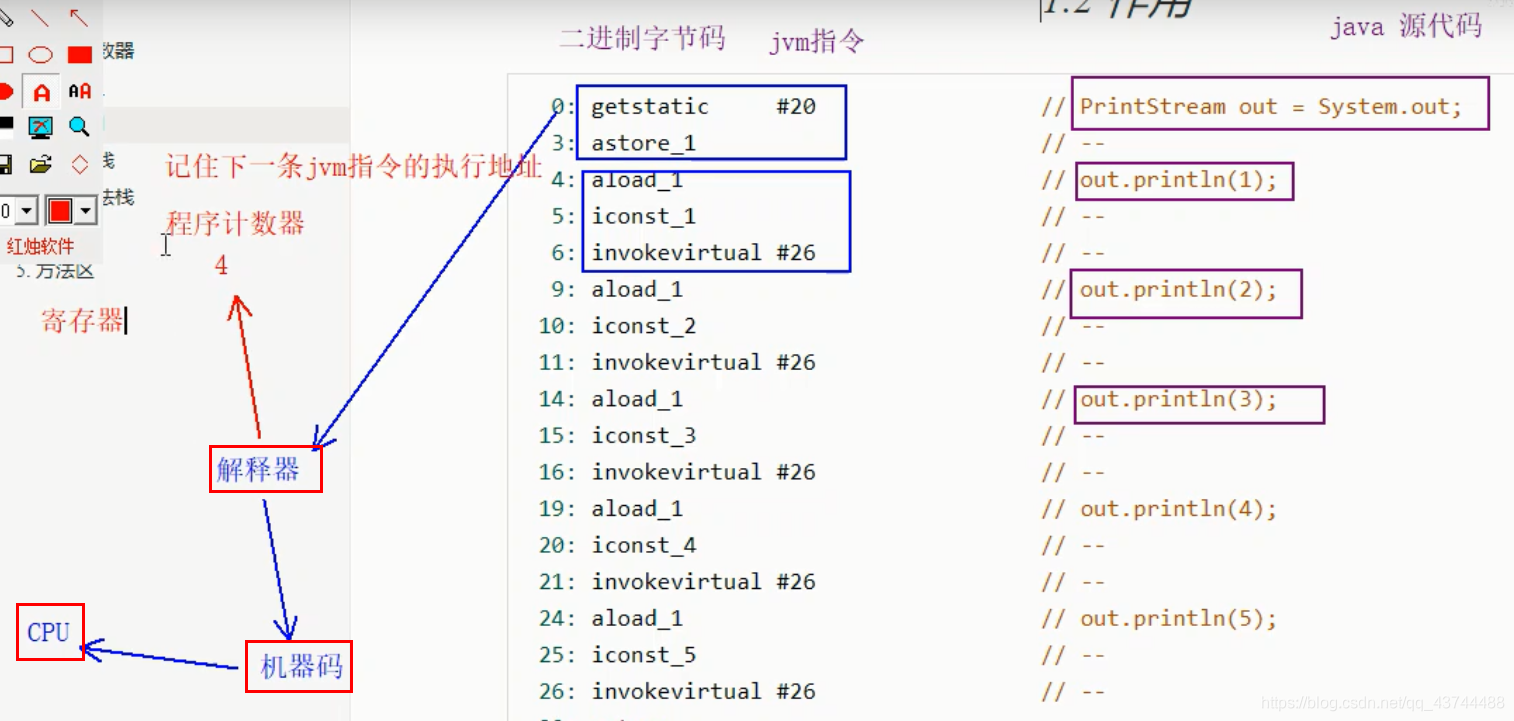The width and height of the screenshot is (1514, 721).
Task: Click aload_1 on line 19
Action: tap(637, 509)
